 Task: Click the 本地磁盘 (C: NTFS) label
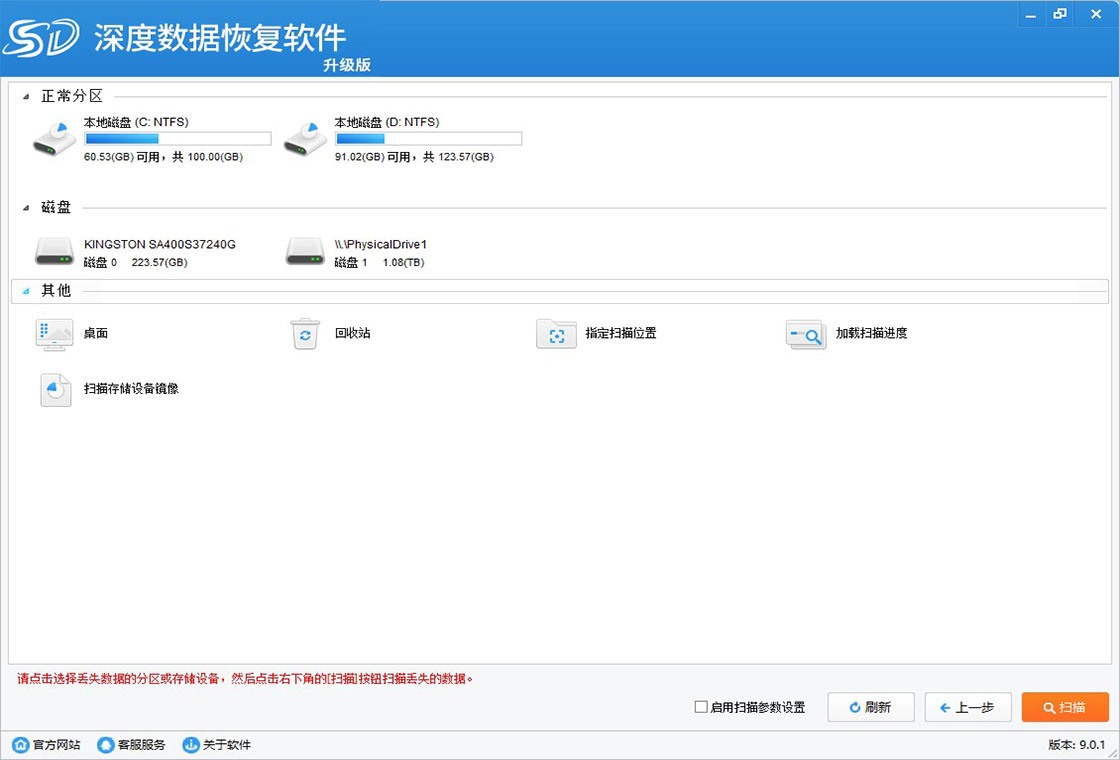click(136, 122)
